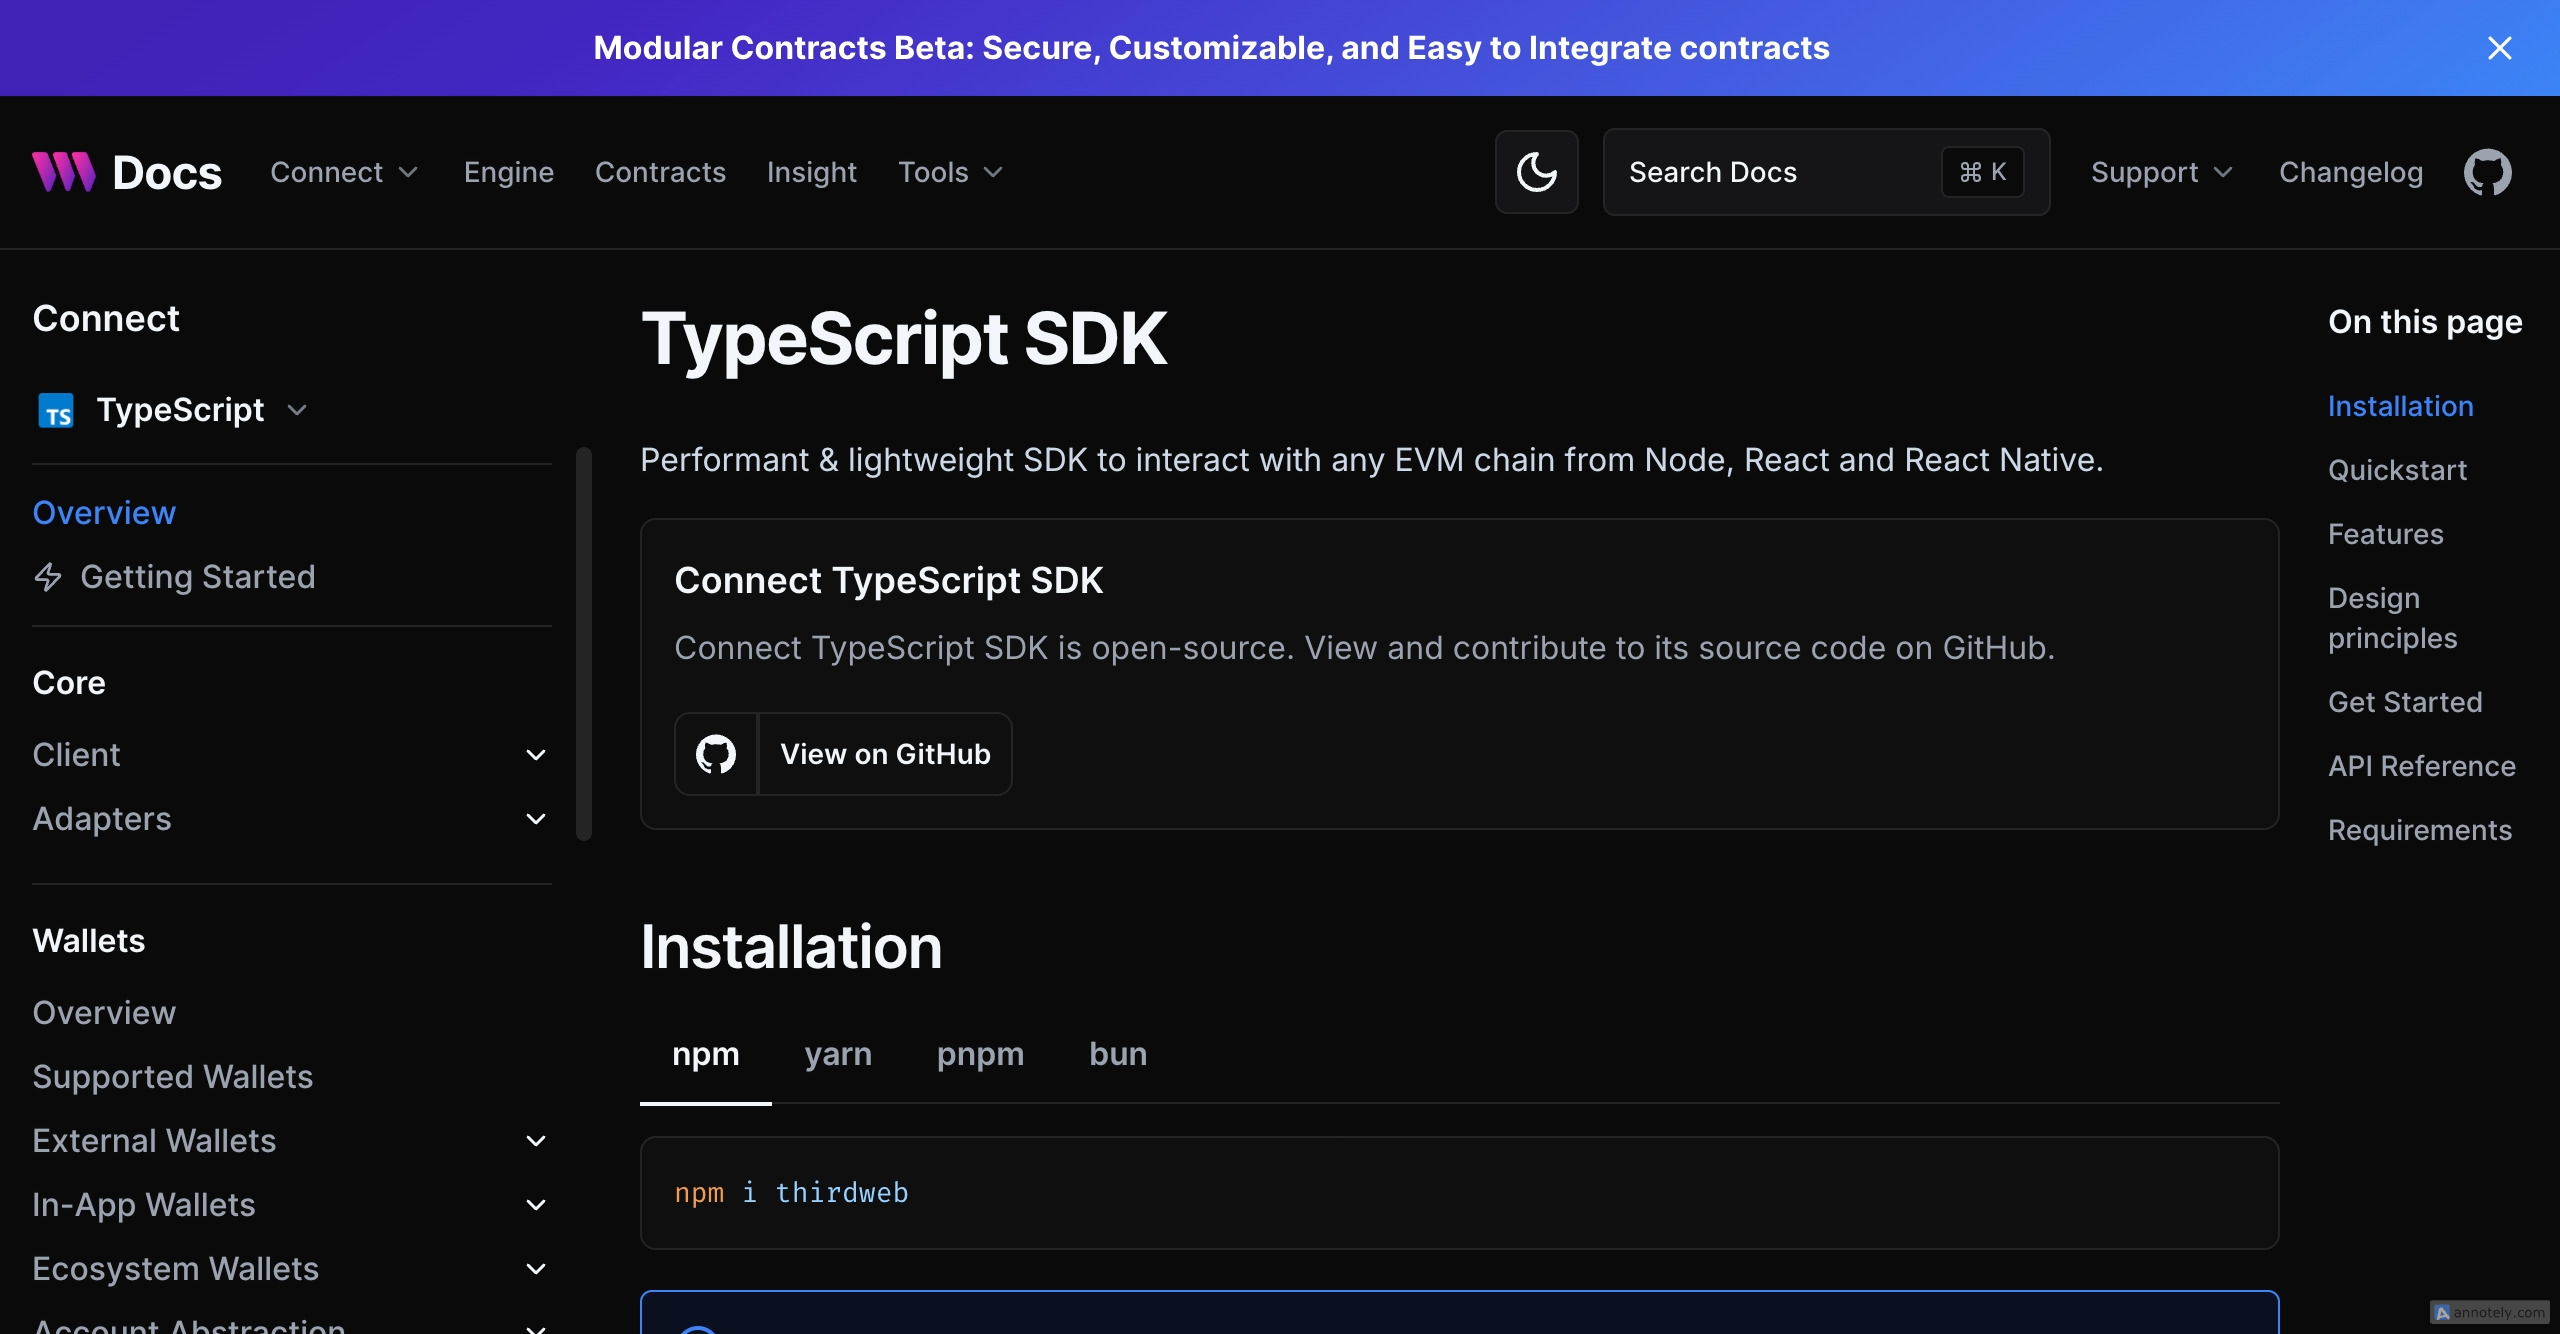The image size is (2560, 1334).
Task: Expand the Client sidebar section
Action: coord(291,755)
